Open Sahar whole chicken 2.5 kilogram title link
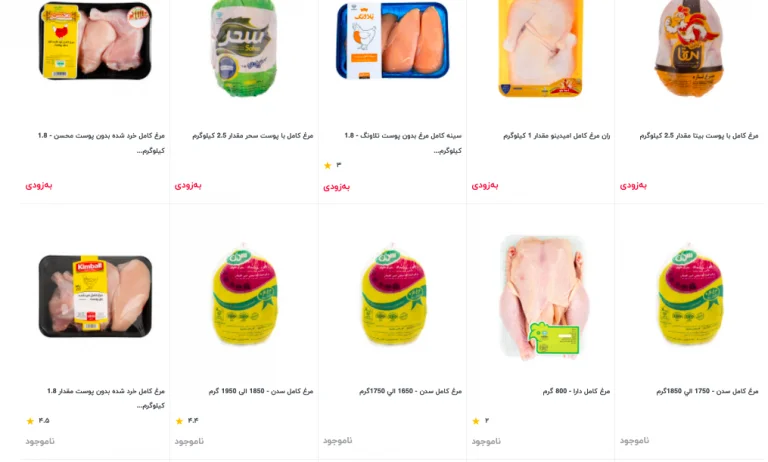 pos(252,136)
